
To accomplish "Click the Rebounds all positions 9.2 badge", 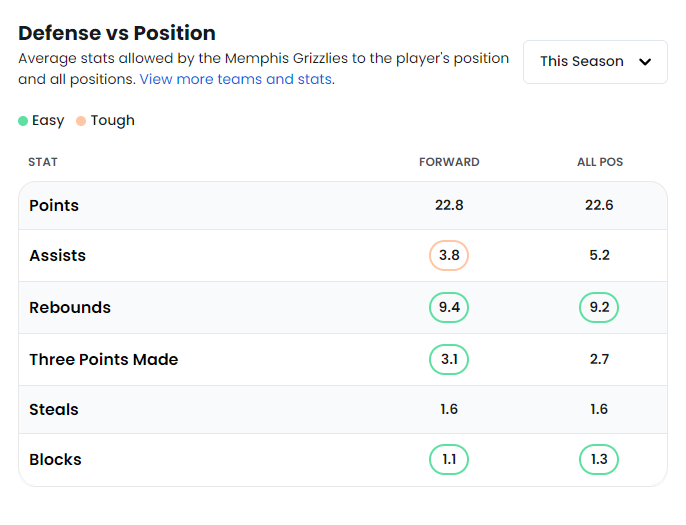I will click(x=599, y=308).
